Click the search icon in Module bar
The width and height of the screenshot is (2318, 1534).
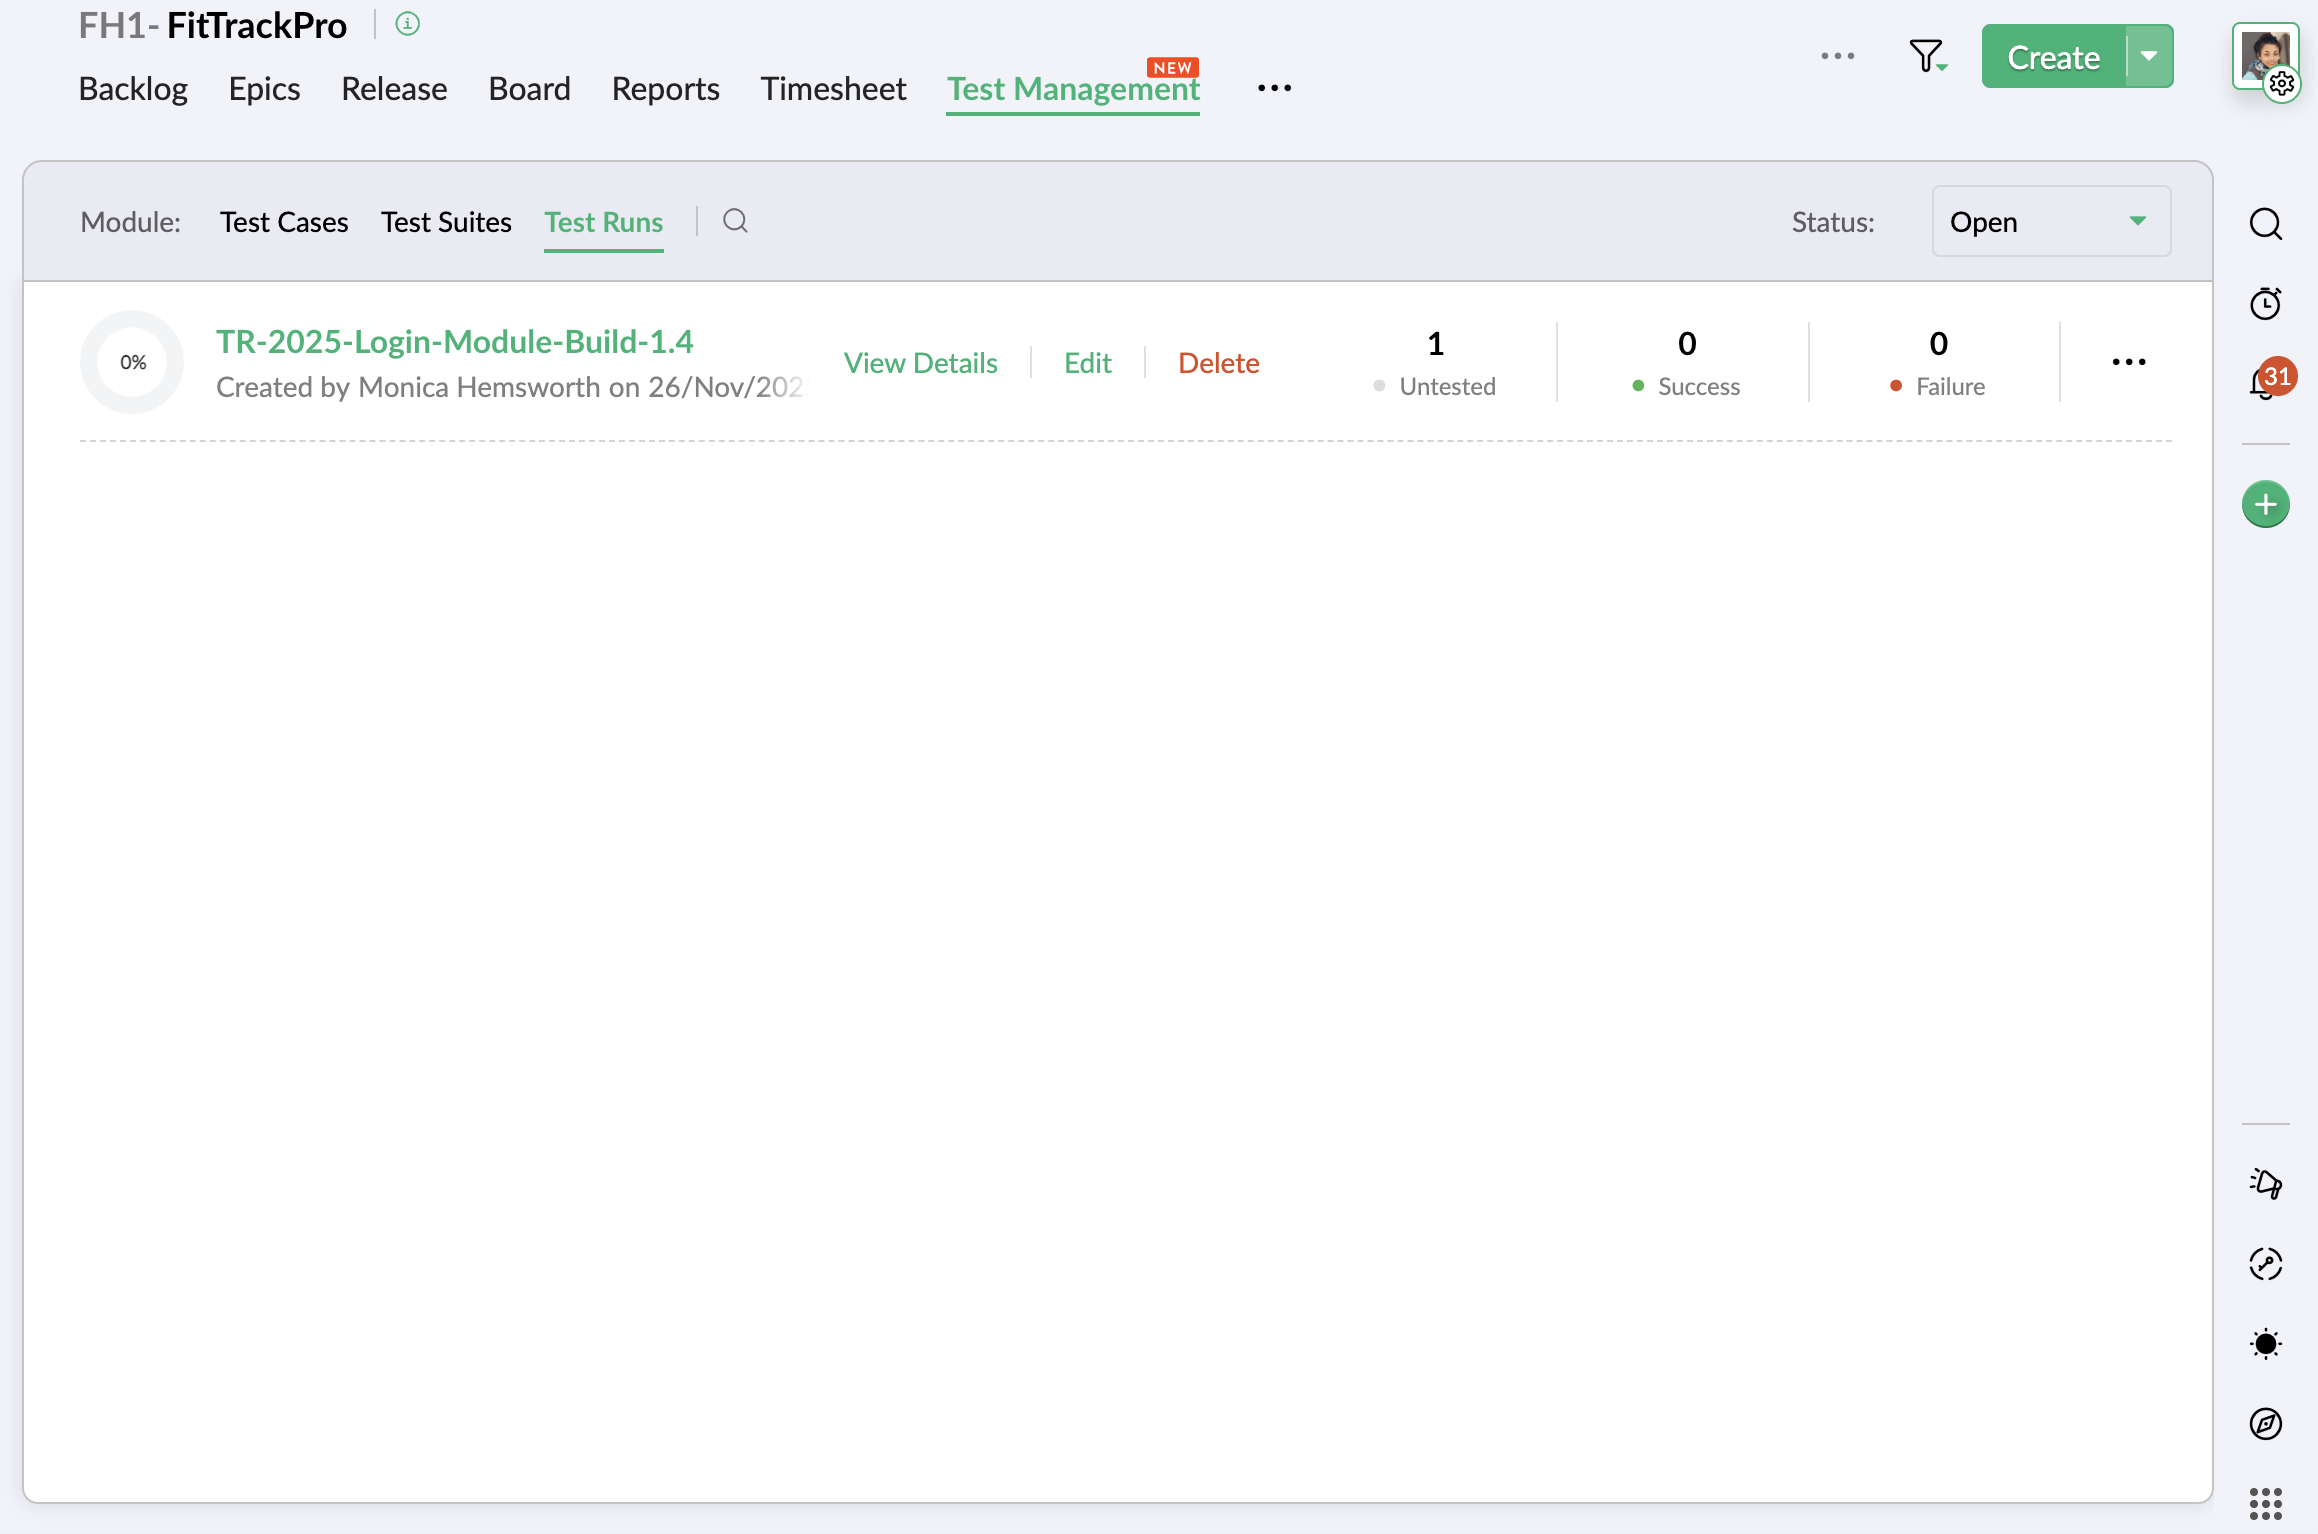tap(735, 221)
